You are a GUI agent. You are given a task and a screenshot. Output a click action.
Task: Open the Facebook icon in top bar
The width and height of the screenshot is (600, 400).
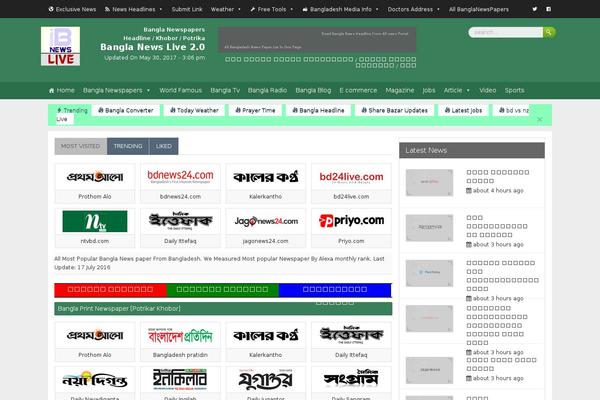548,9
